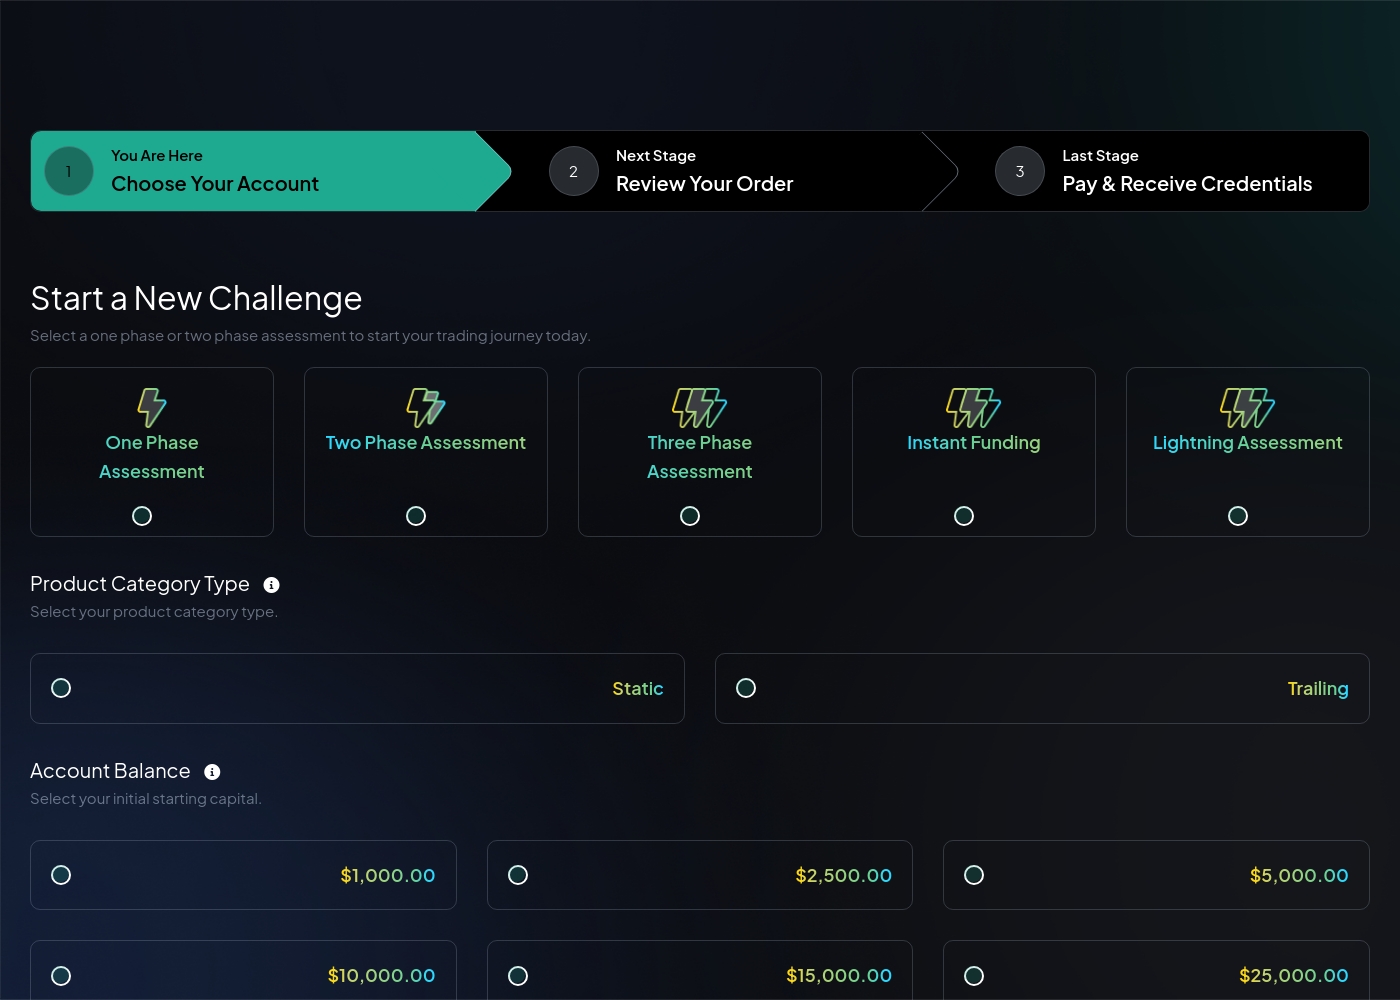Click the One Phase Assessment label
This screenshot has height=1000, width=1400.
tap(152, 457)
